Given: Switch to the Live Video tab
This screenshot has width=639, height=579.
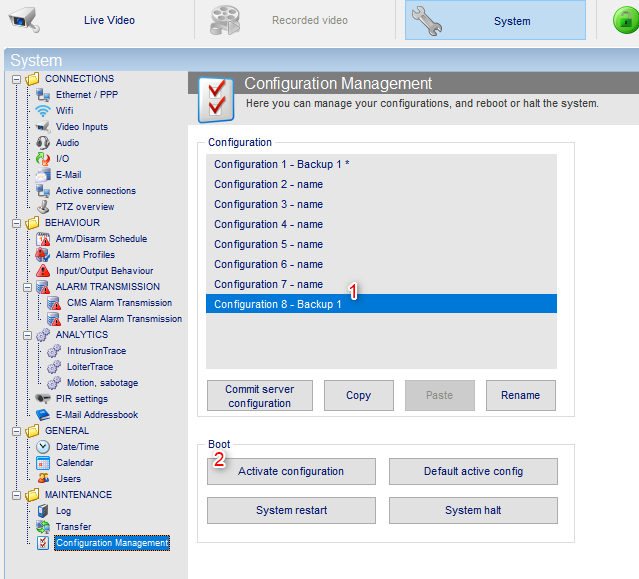Looking at the screenshot, I should click(109, 20).
